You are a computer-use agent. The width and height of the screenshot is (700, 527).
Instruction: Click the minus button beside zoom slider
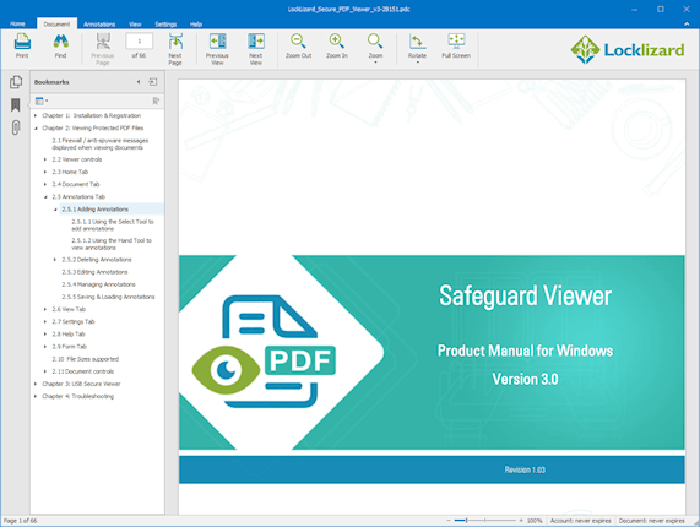[448, 520]
